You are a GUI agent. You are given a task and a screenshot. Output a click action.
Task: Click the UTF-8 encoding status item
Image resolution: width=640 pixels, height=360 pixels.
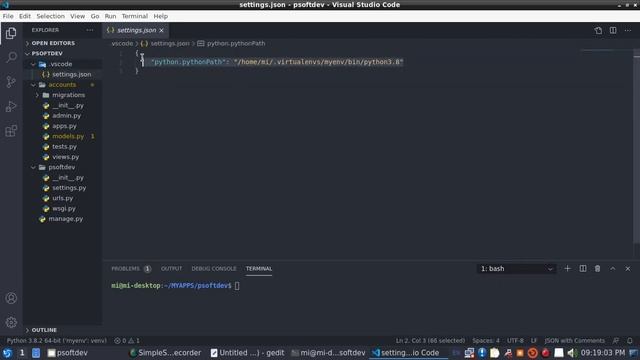[x=515, y=340]
